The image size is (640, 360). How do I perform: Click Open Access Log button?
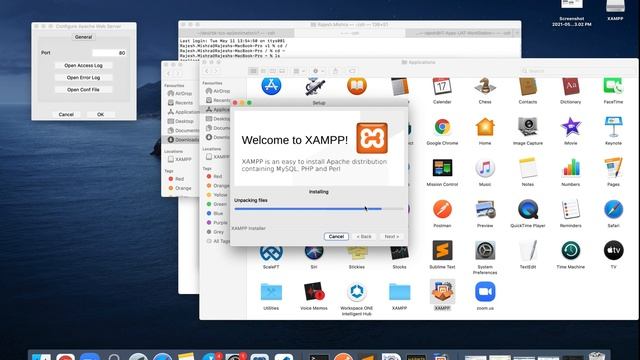83,65
